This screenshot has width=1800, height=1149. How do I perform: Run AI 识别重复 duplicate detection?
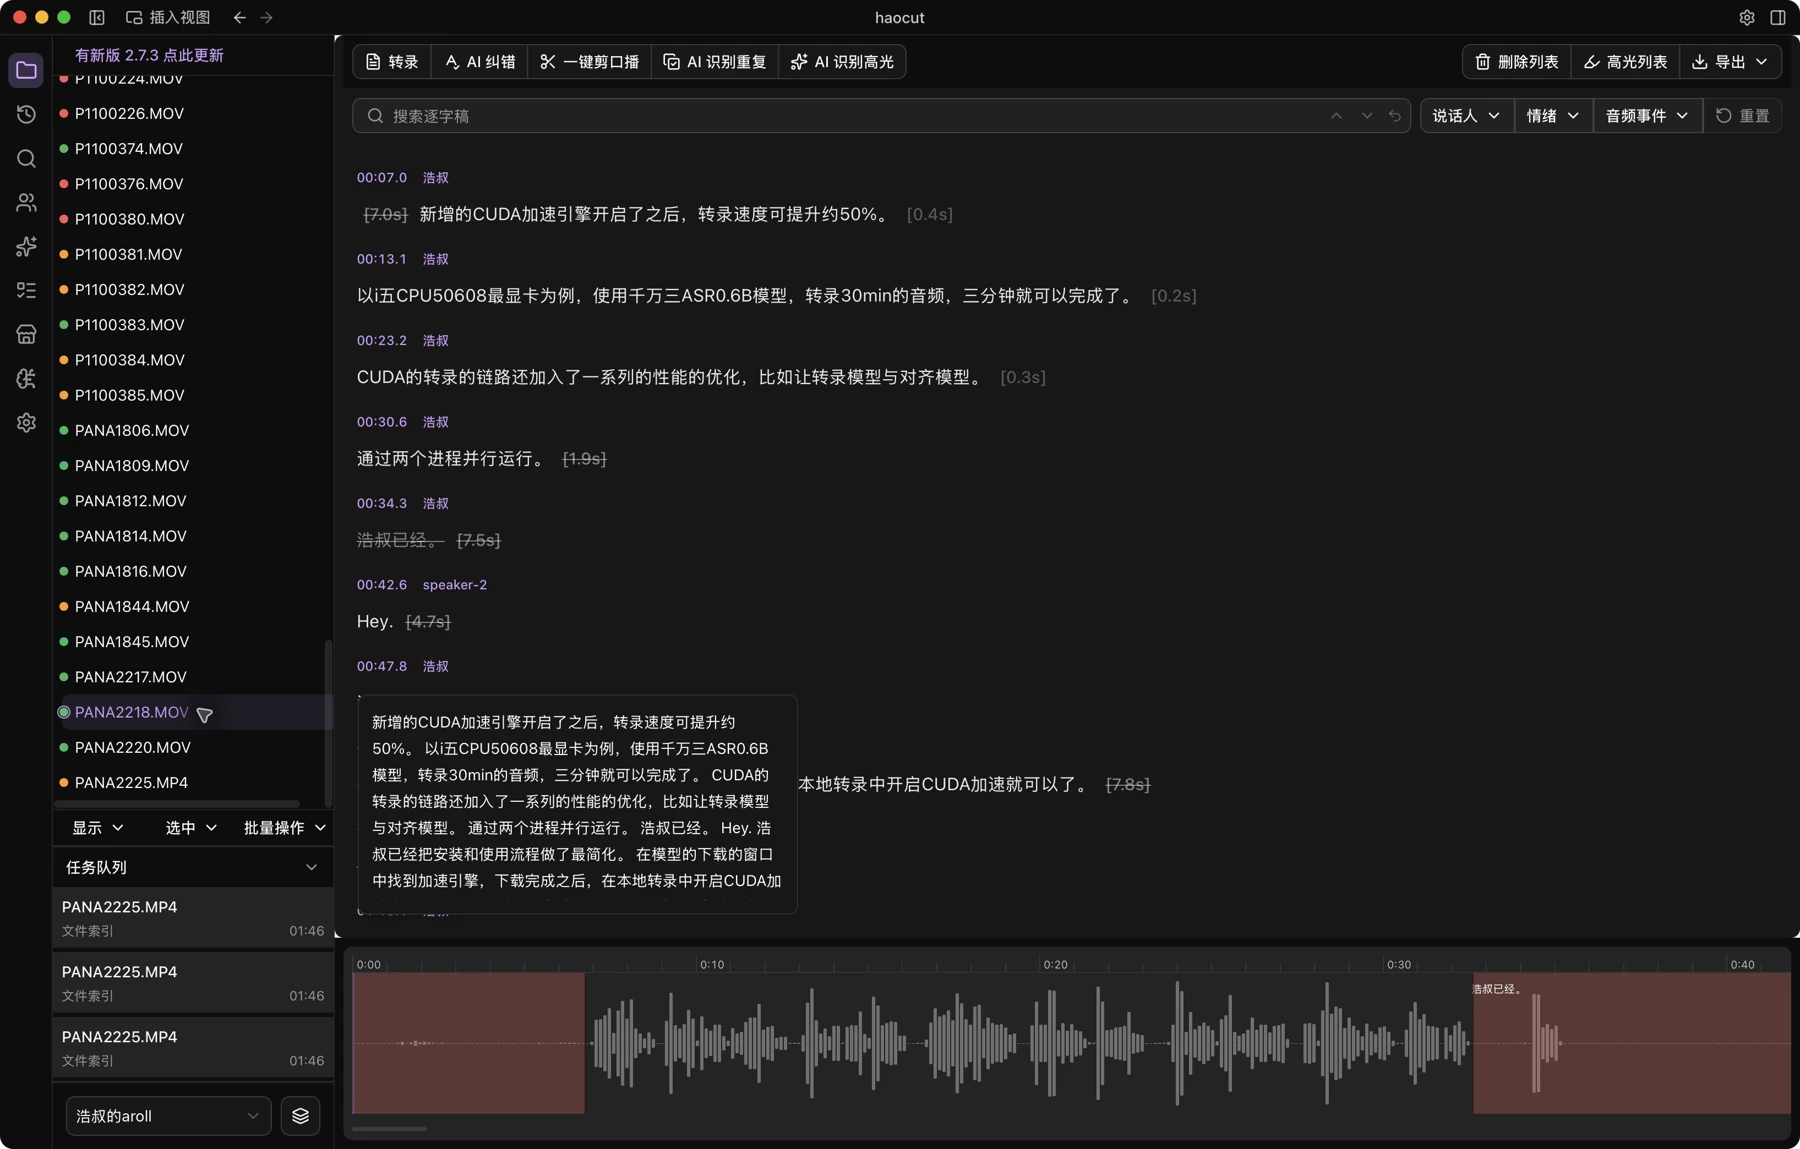715,62
